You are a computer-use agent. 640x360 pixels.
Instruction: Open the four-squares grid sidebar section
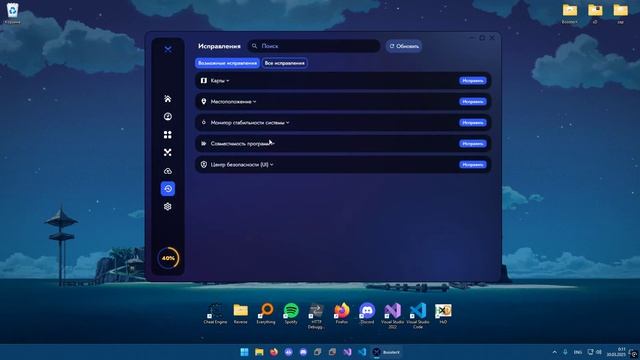pyautogui.click(x=168, y=135)
